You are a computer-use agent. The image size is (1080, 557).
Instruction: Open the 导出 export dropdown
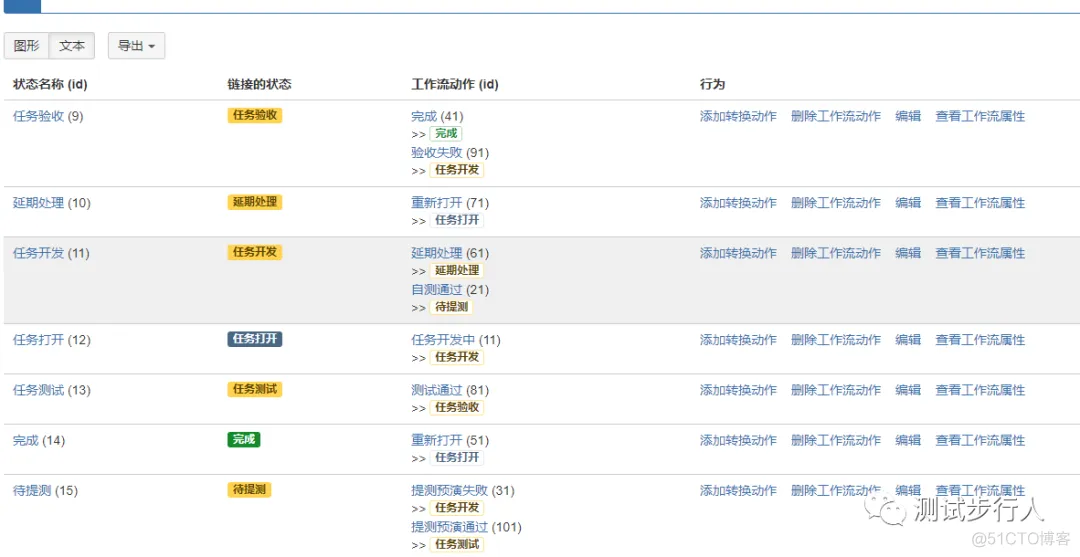pyautogui.click(x=136, y=46)
